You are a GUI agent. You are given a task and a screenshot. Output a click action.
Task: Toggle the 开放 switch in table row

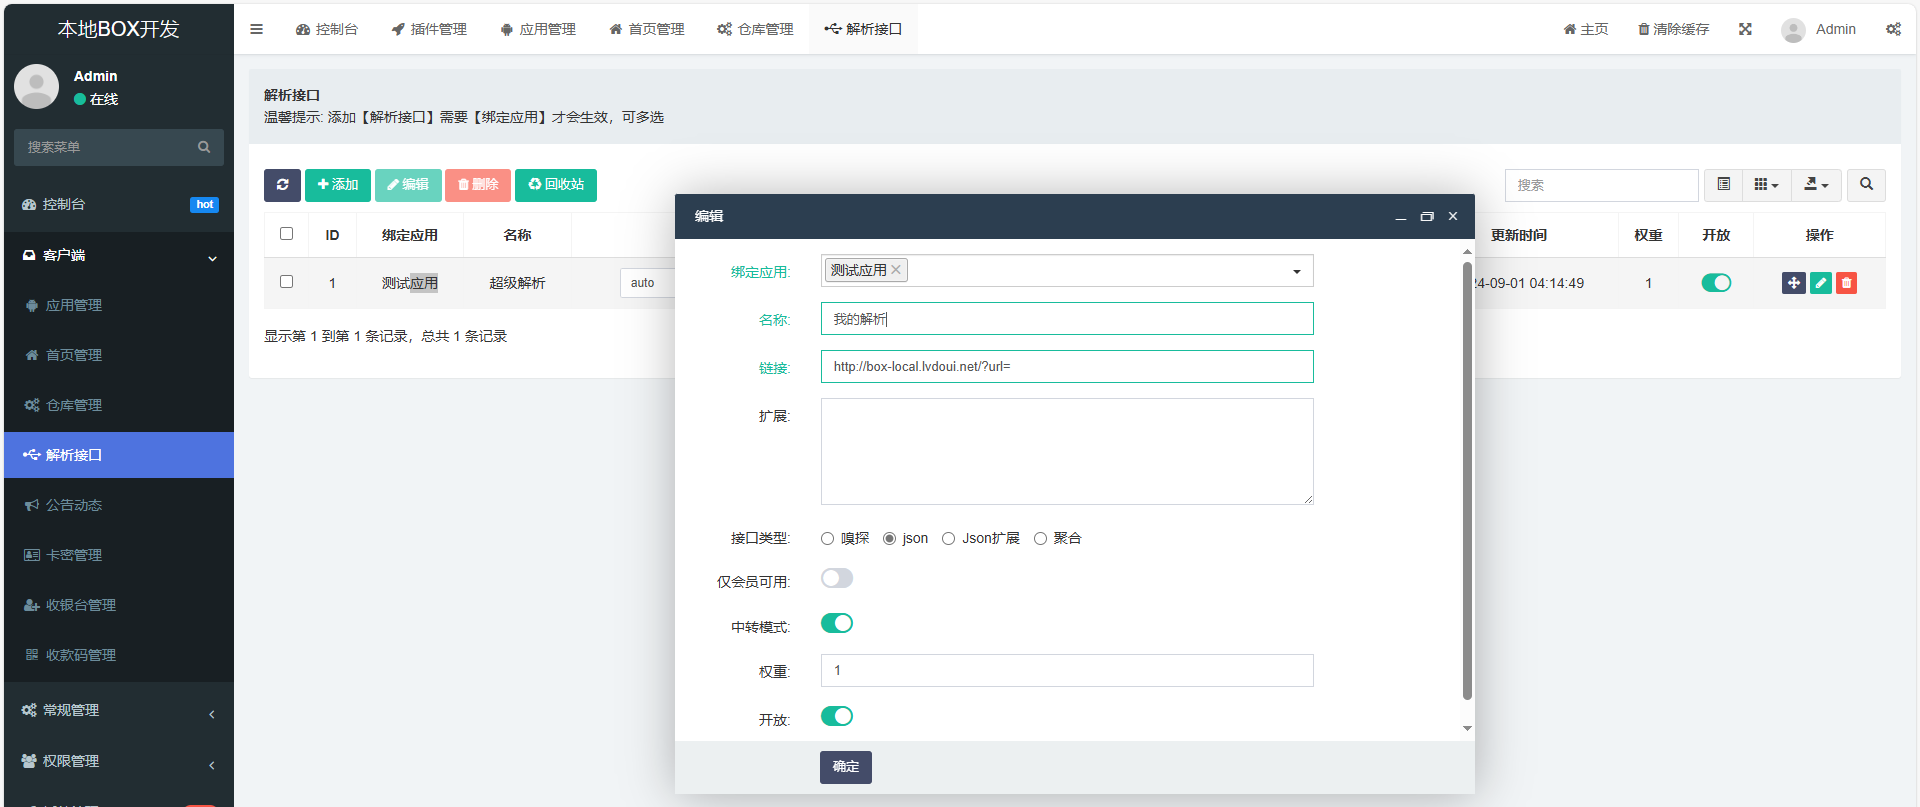coord(1716,283)
